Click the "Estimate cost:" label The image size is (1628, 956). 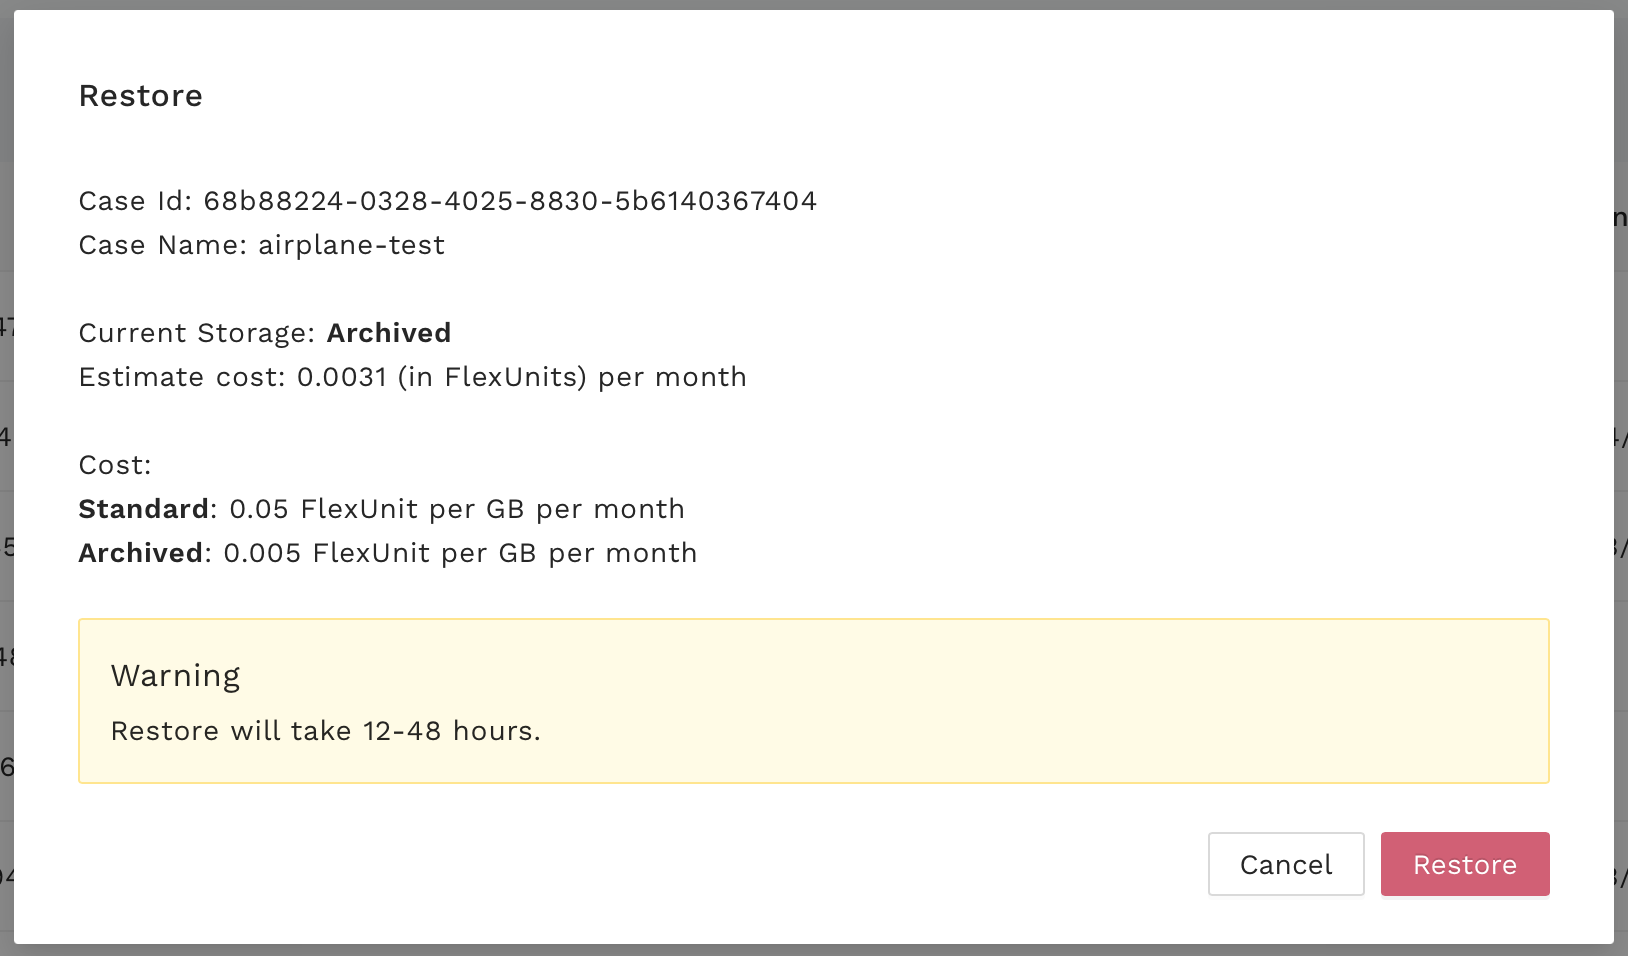[182, 377]
